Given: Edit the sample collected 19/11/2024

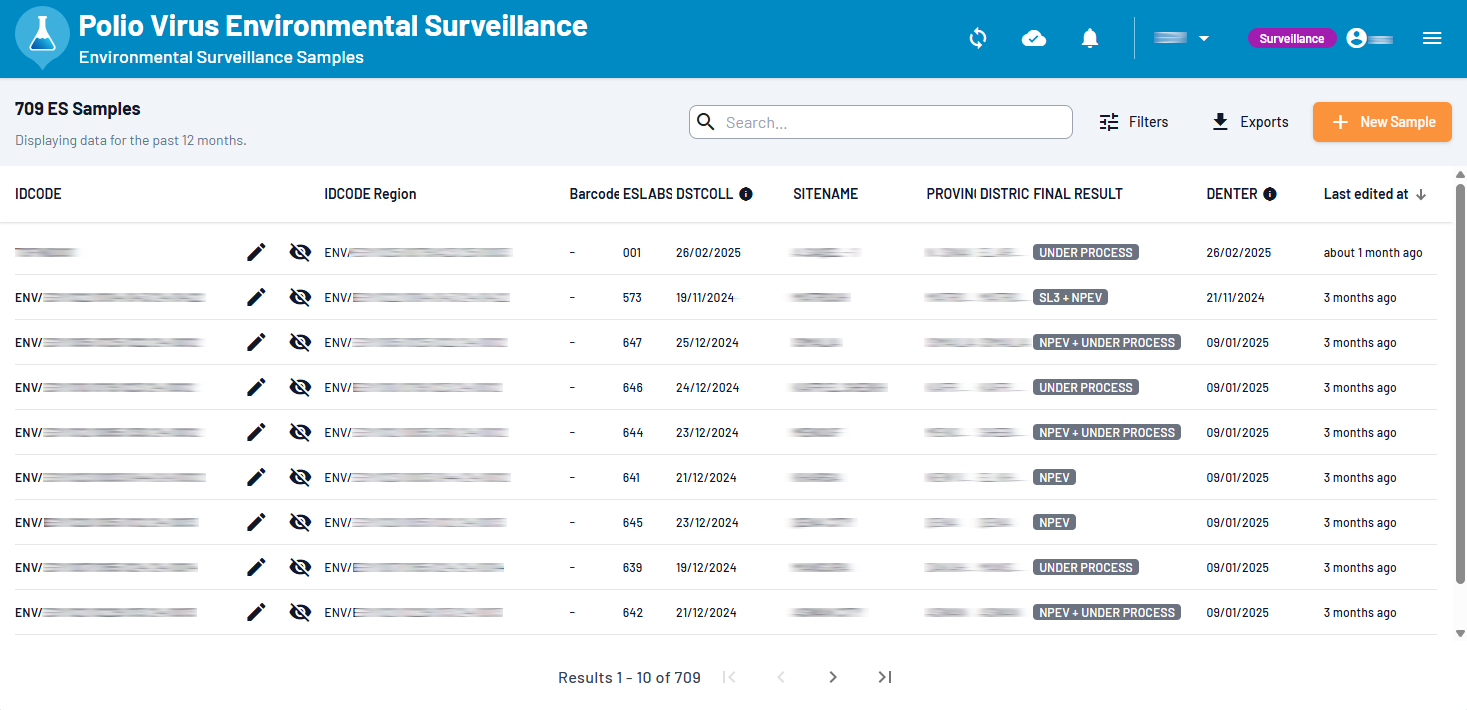Looking at the screenshot, I should click(x=256, y=297).
